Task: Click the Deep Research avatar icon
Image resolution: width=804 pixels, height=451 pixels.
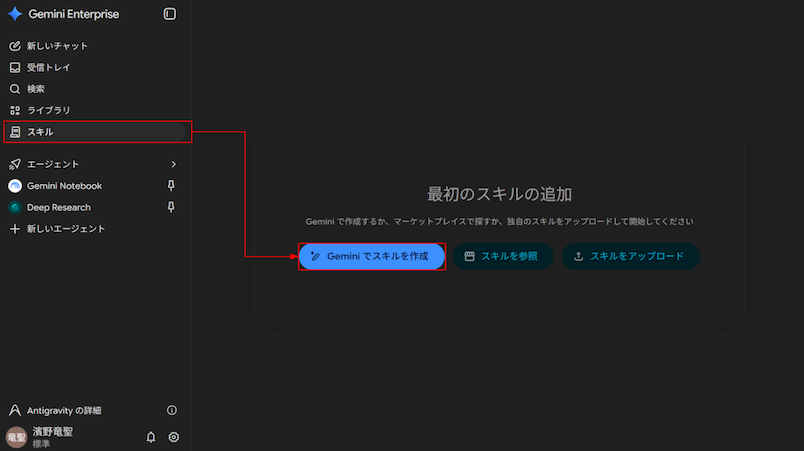Action: [15, 208]
